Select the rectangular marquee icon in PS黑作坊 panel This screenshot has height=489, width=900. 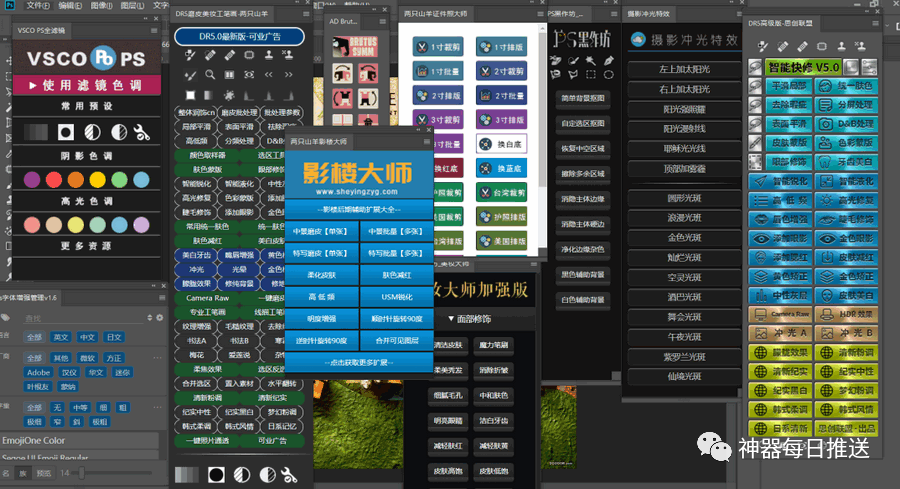point(591,74)
